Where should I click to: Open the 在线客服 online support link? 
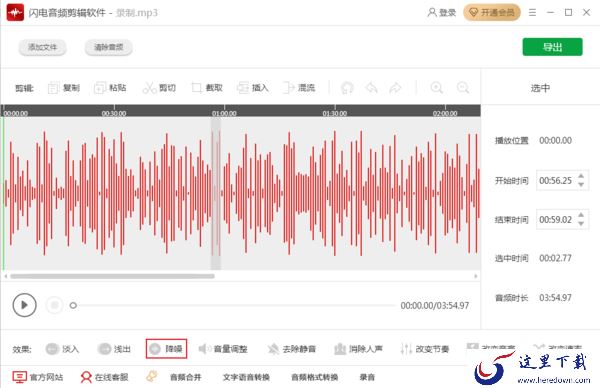pyautogui.click(x=104, y=377)
